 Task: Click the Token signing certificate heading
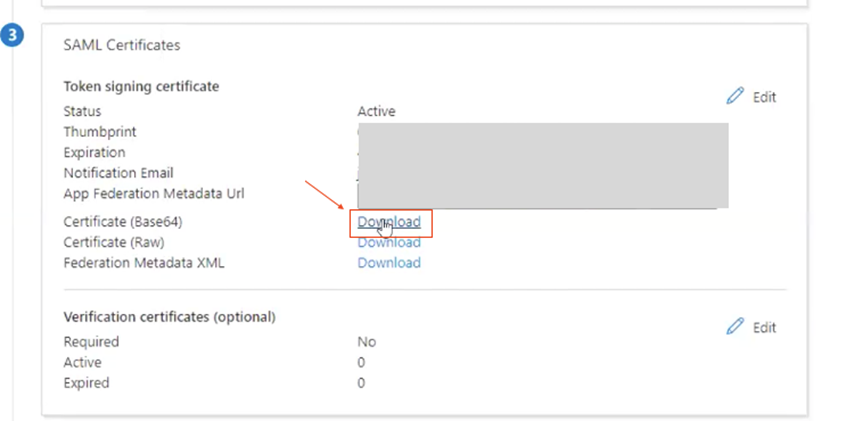pos(141,86)
